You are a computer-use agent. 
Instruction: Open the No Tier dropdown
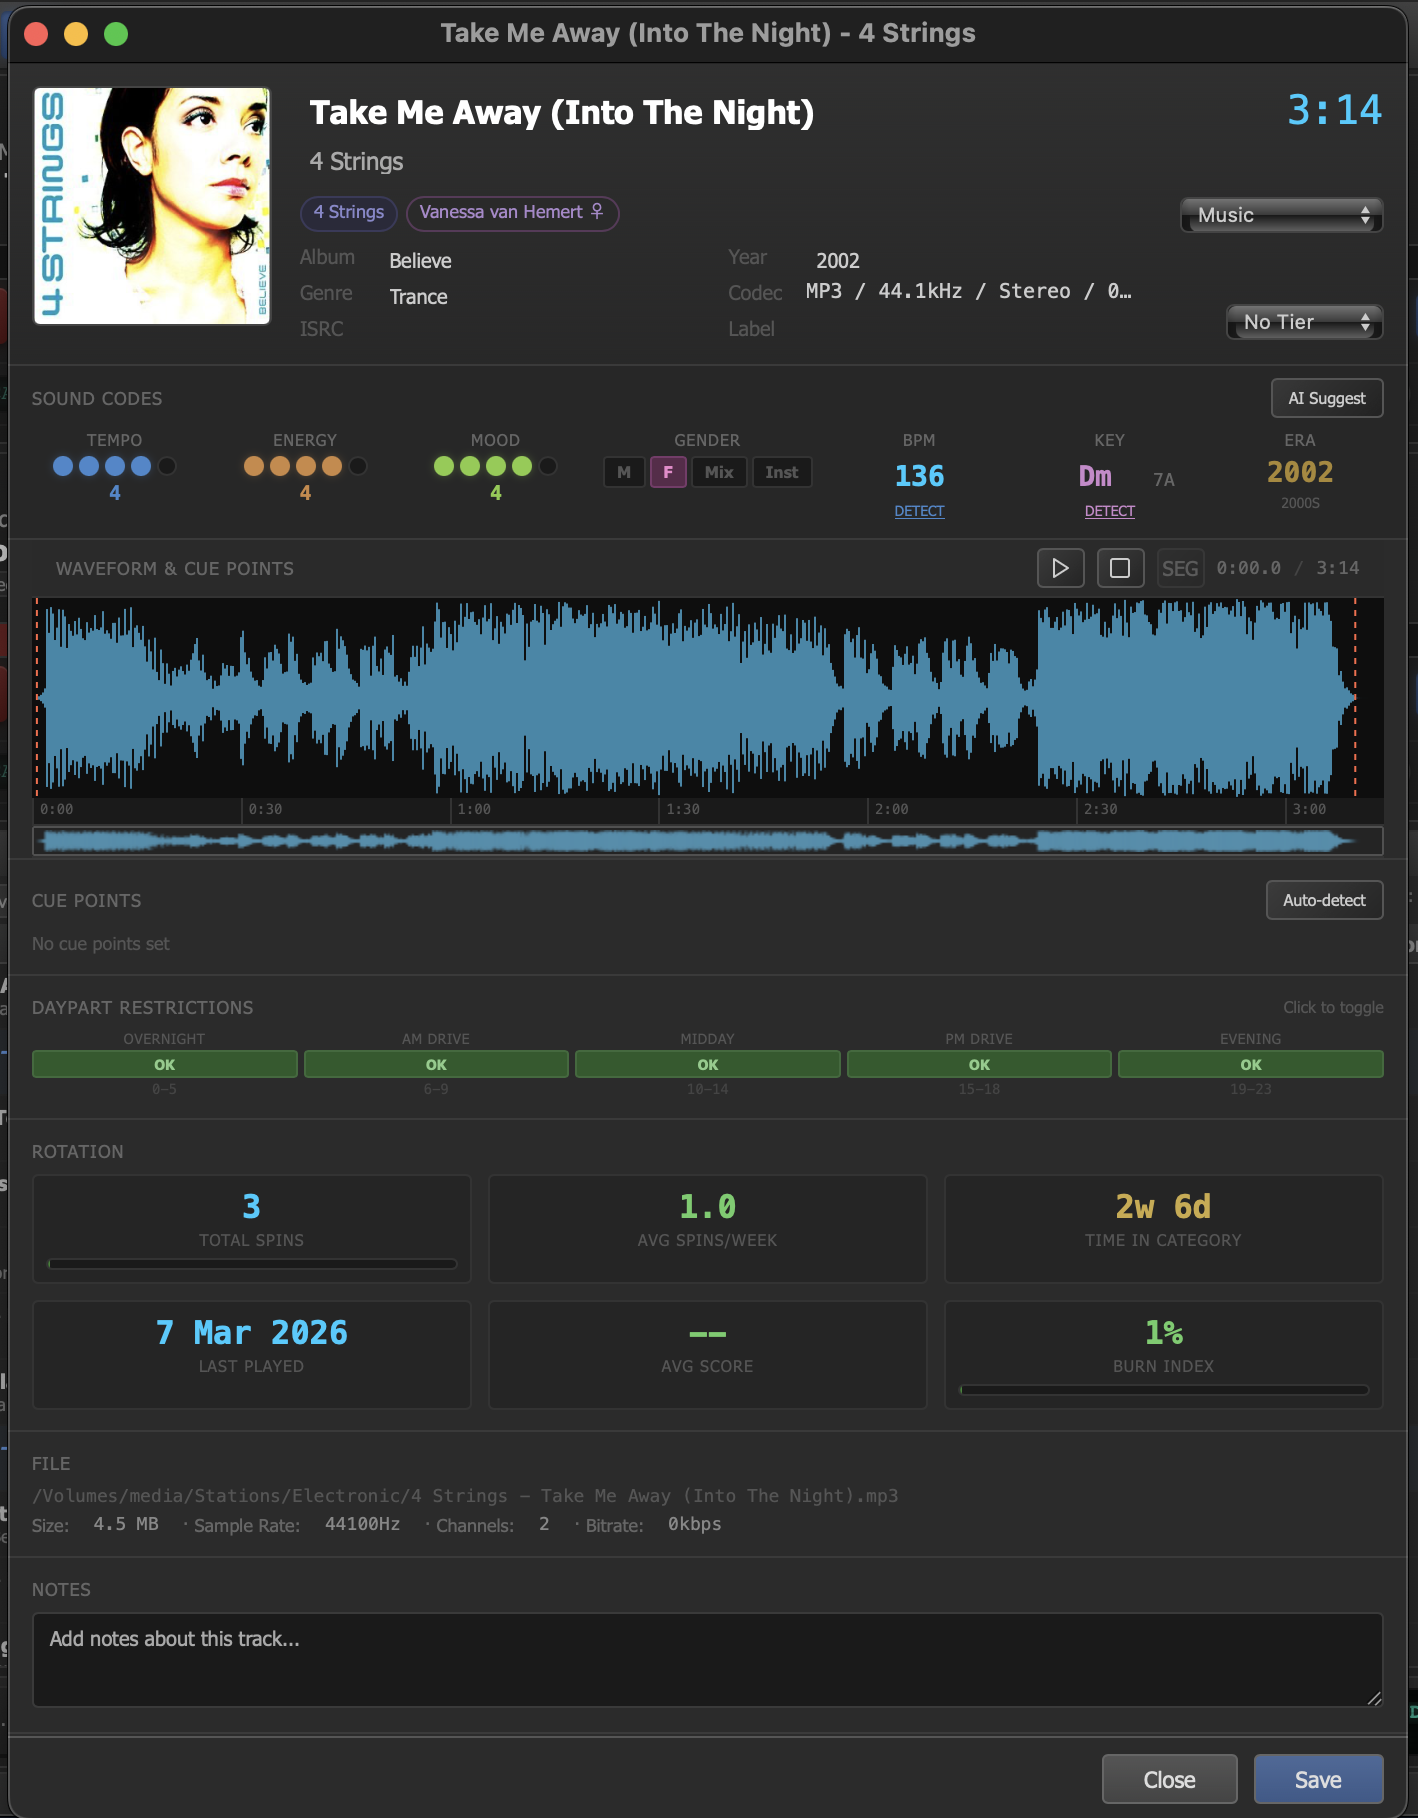1304,322
